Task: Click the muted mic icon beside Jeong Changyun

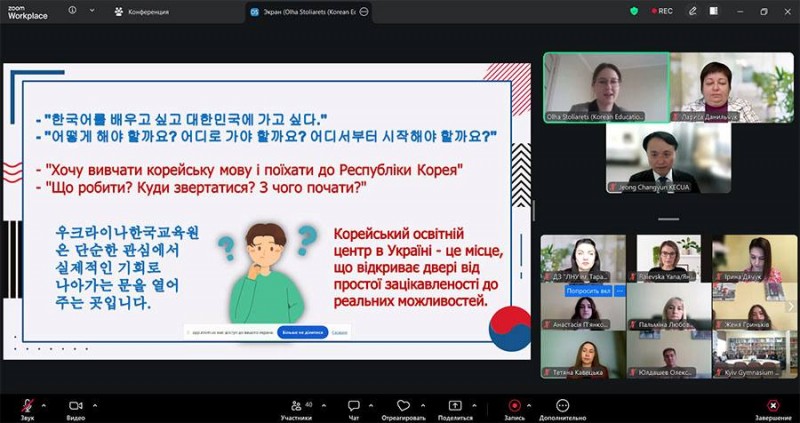Action: point(613,188)
